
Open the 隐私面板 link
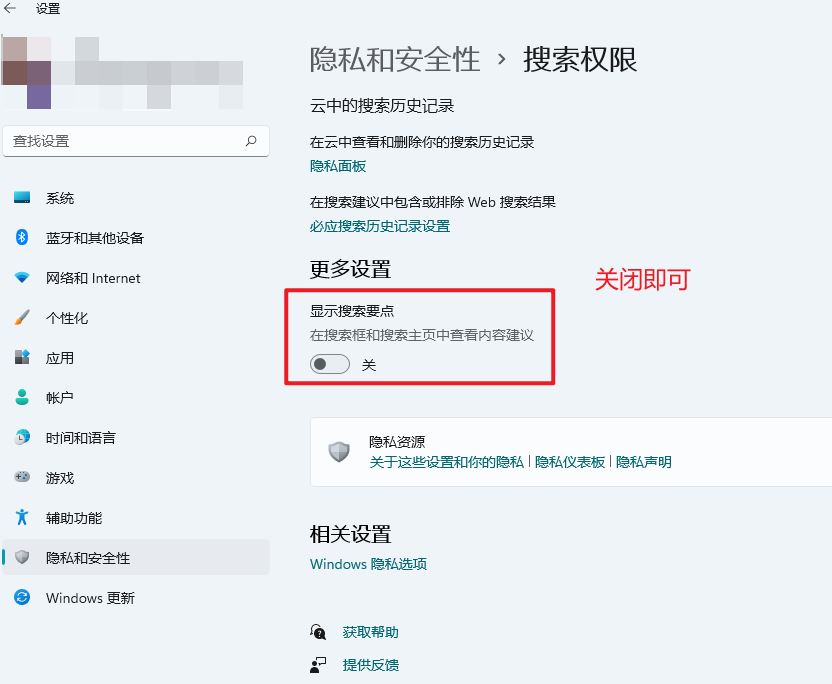pos(338,166)
